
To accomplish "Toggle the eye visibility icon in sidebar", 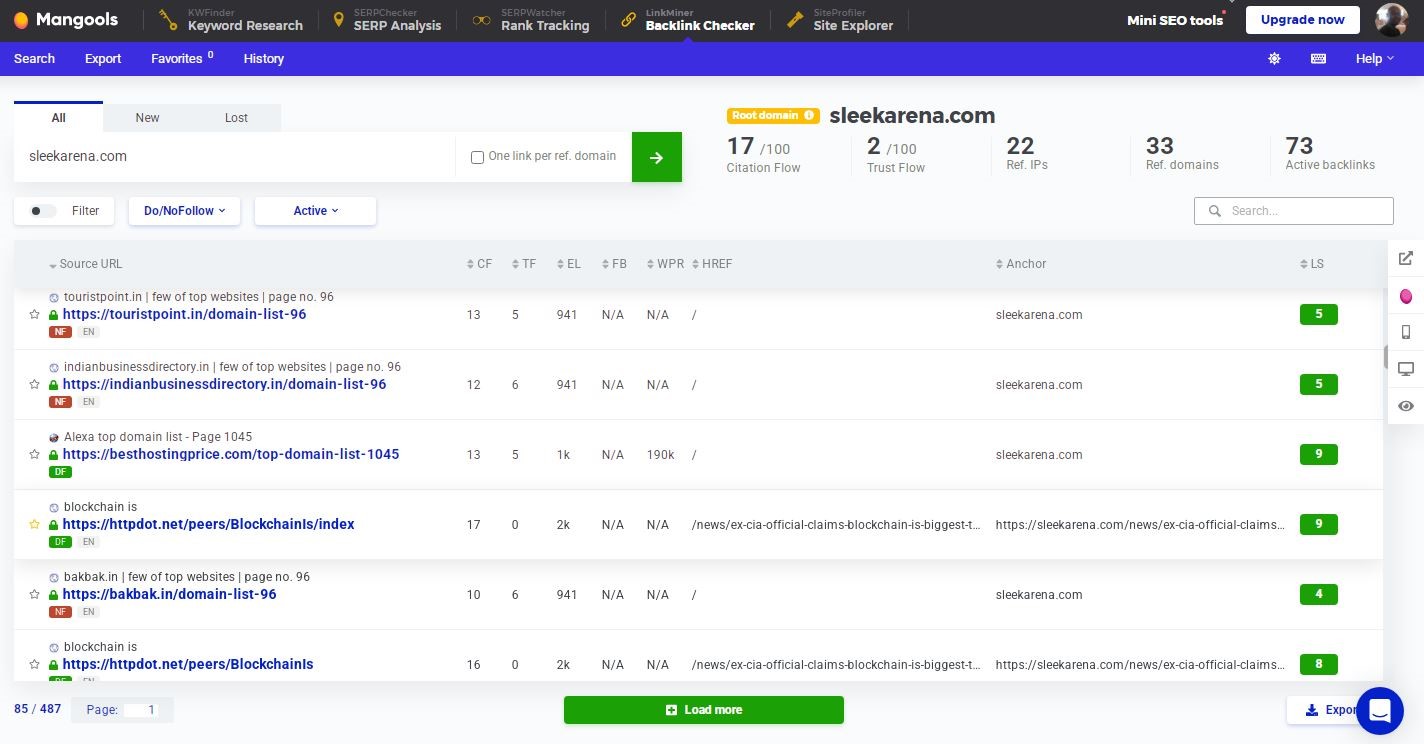I will [1405, 406].
